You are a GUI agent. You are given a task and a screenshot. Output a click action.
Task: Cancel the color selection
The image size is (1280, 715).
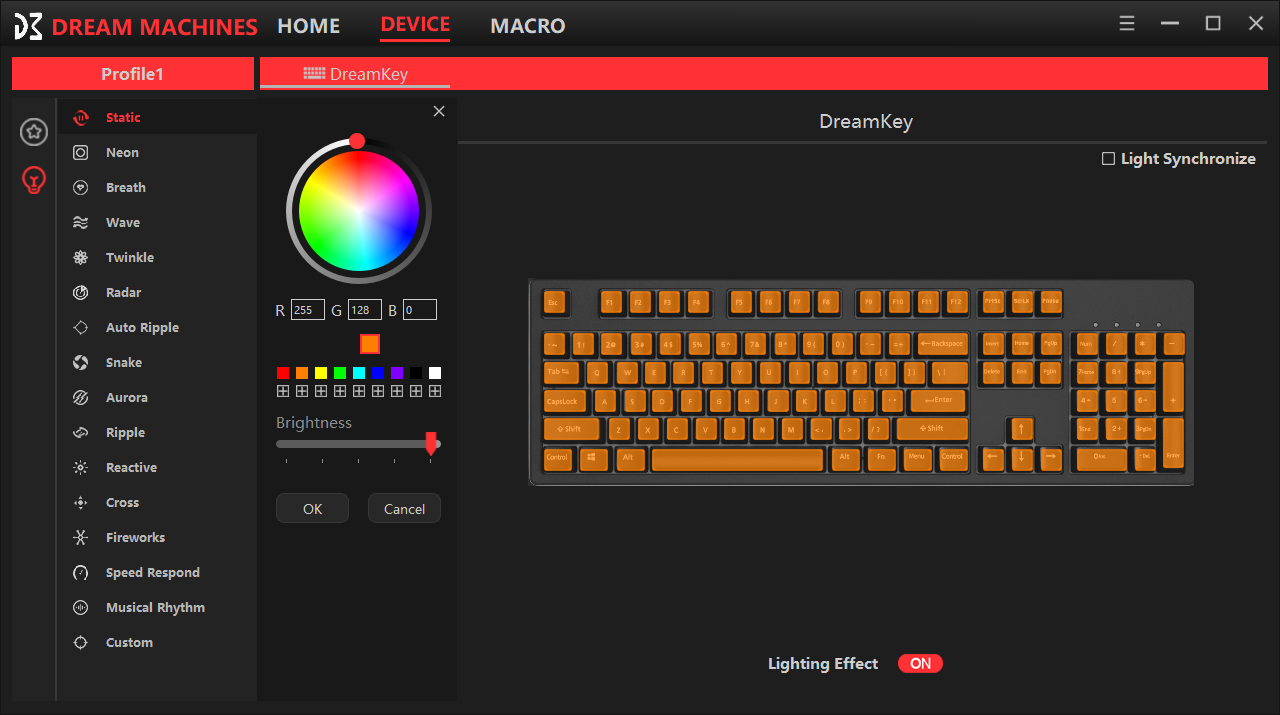coord(404,508)
